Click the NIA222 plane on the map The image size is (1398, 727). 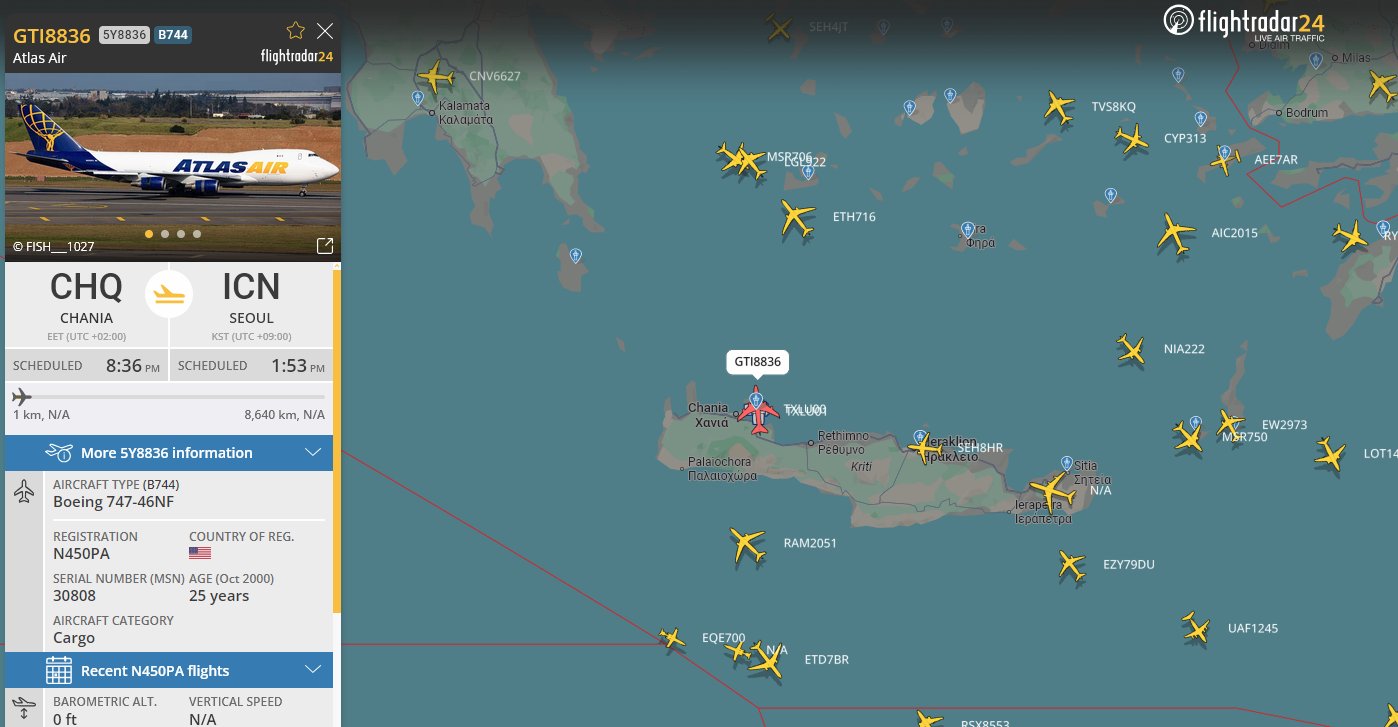tap(1131, 349)
